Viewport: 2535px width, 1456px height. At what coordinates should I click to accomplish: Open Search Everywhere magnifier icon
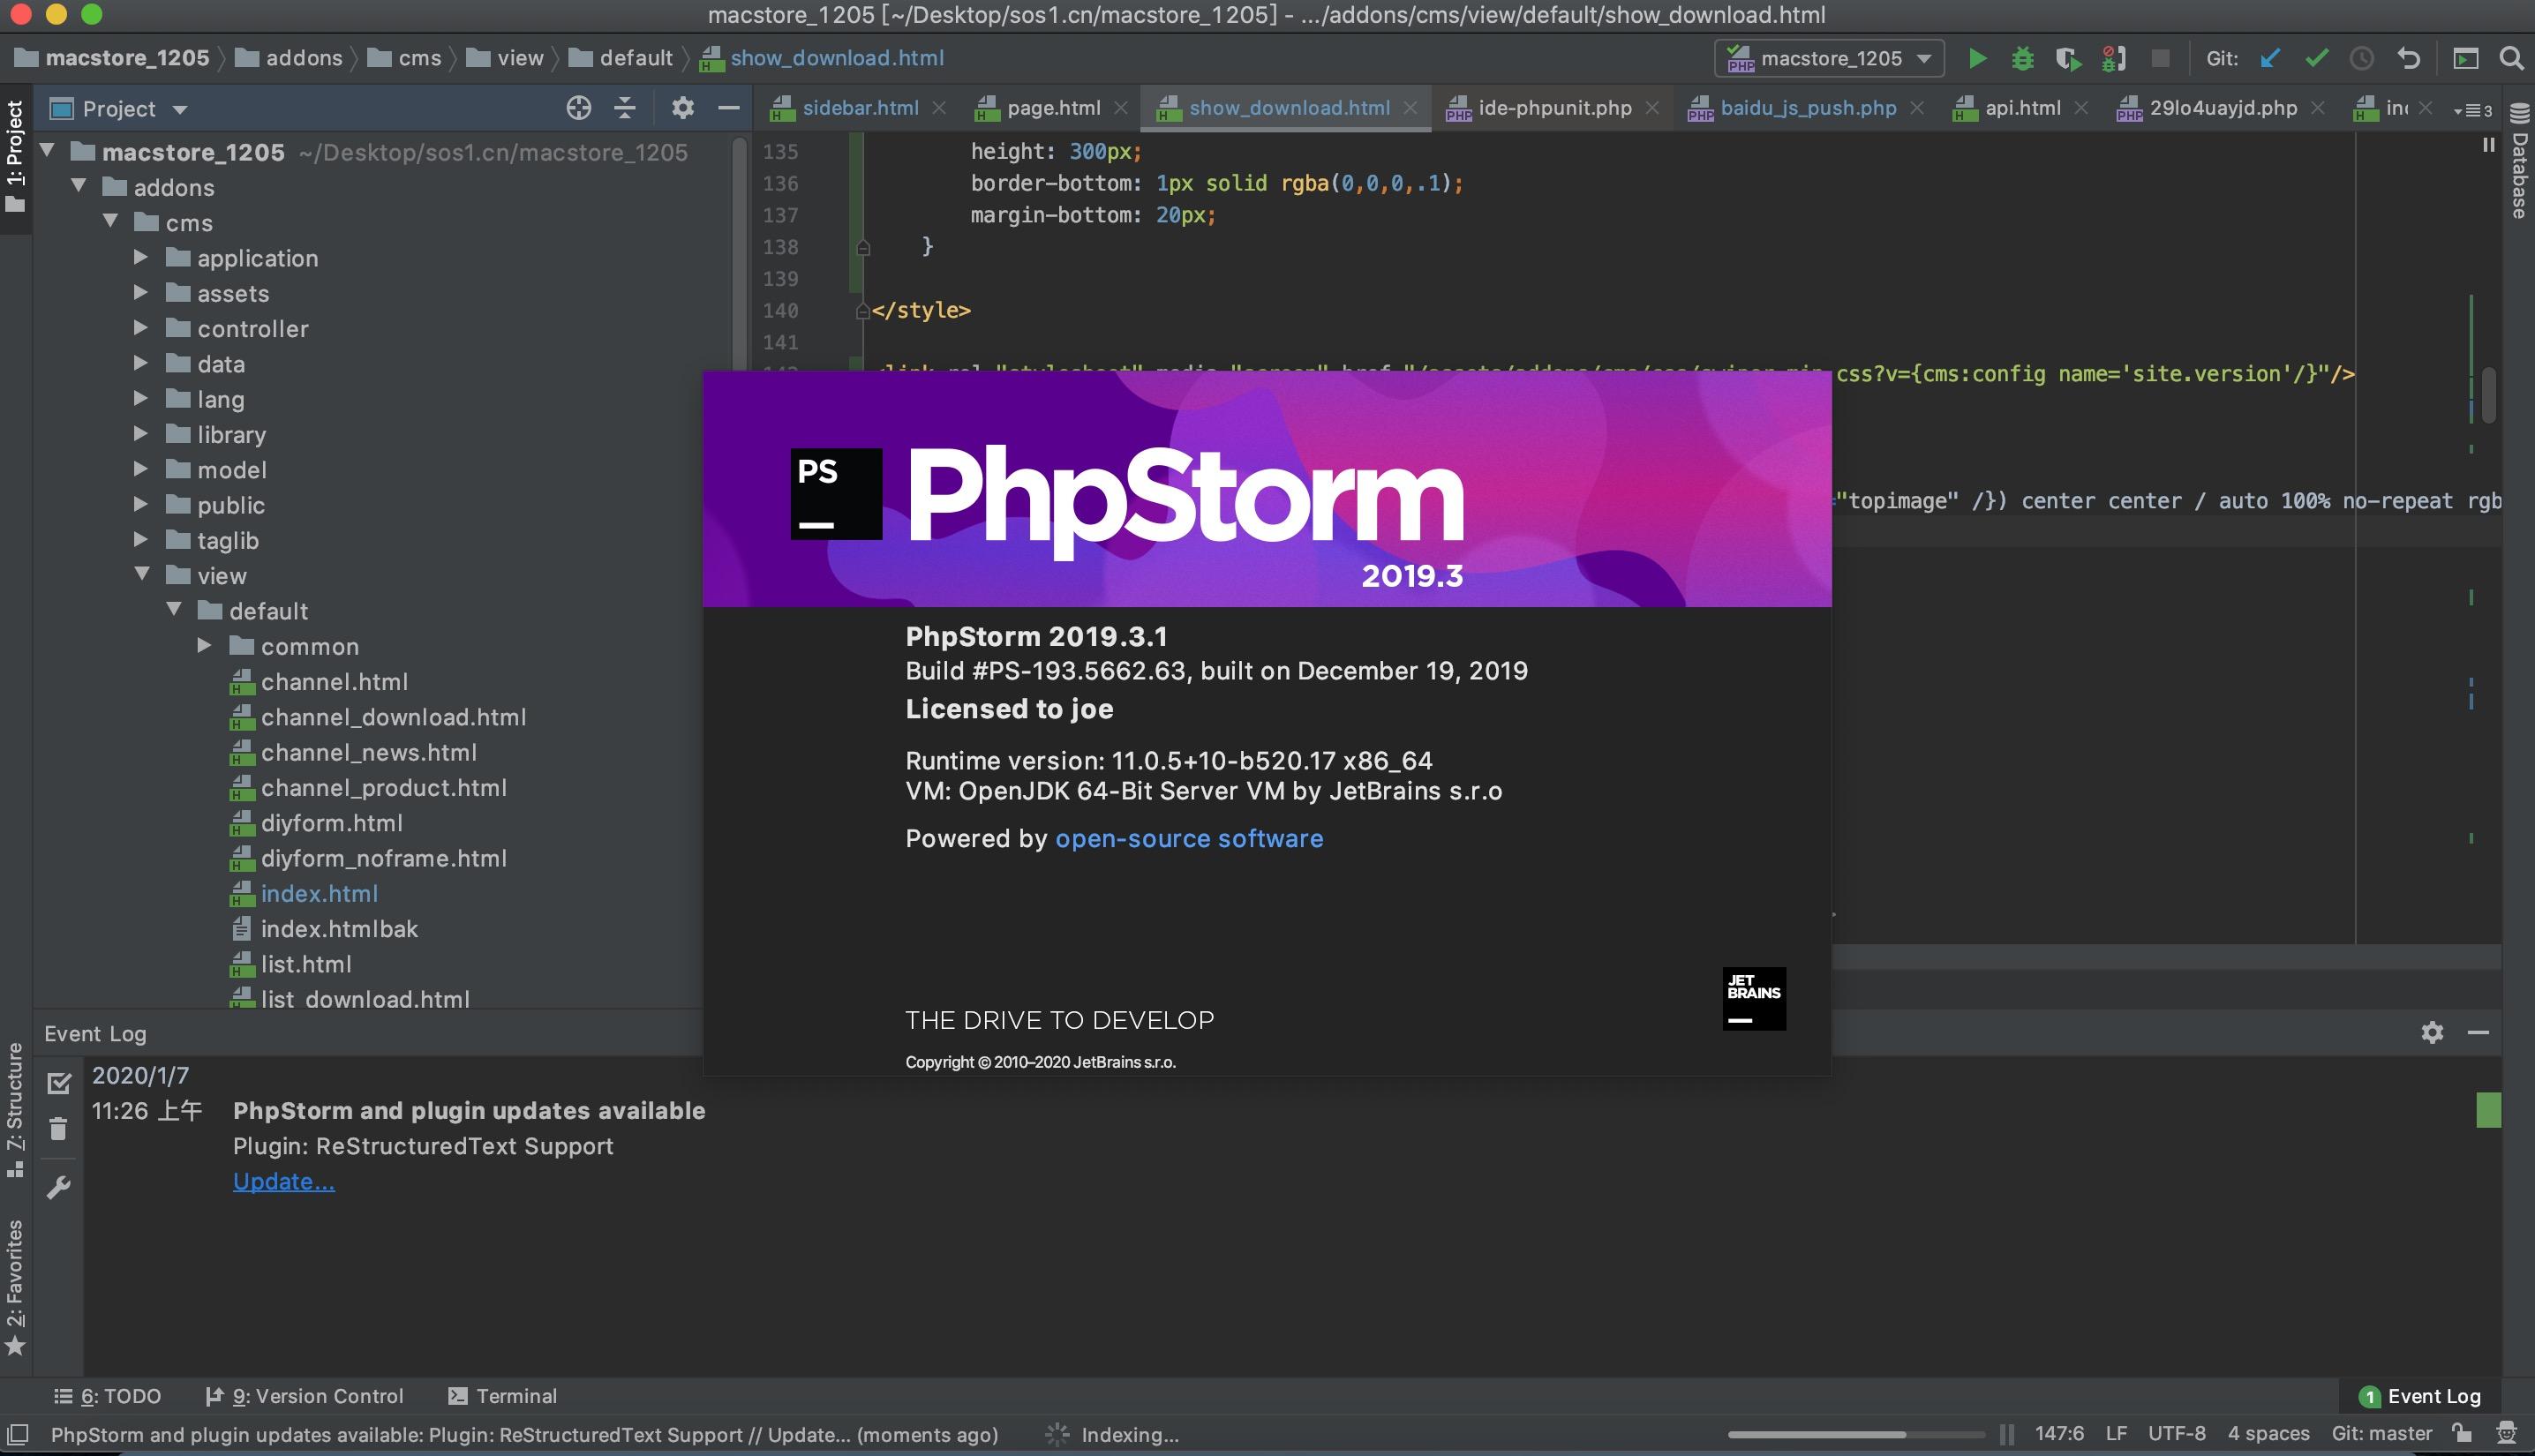[2511, 58]
